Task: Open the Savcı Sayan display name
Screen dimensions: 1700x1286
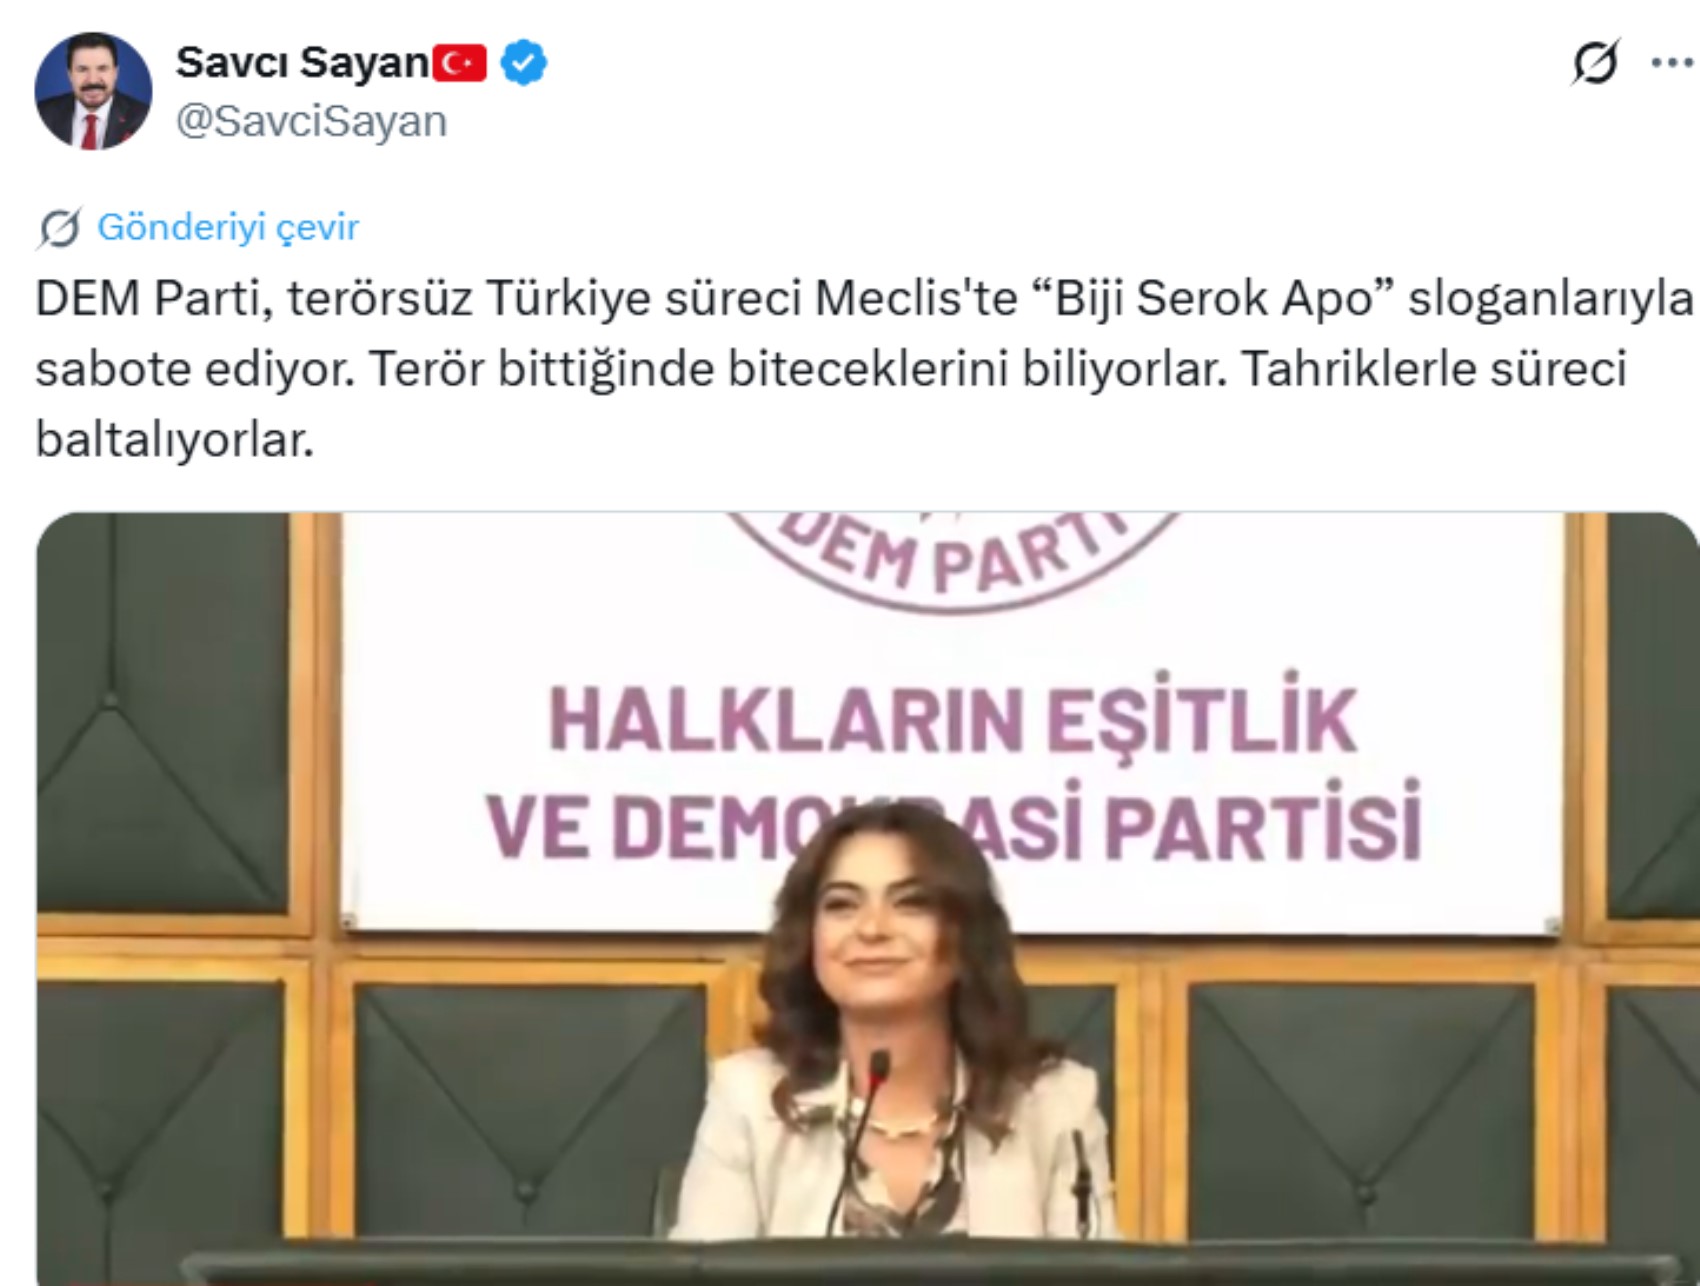Action: tap(303, 63)
